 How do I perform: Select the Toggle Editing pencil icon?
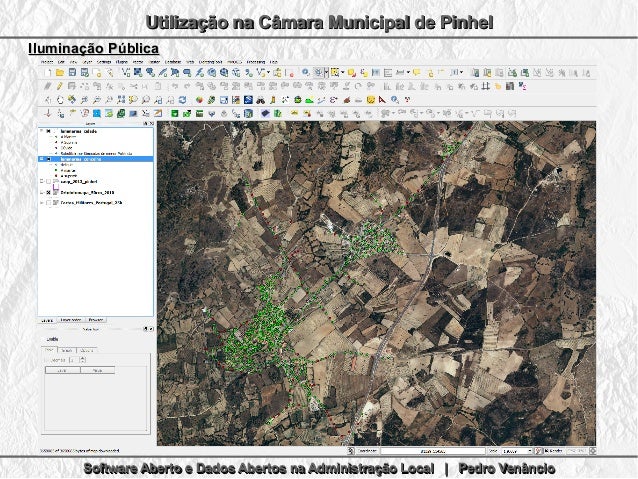pyautogui.click(x=59, y=87)
